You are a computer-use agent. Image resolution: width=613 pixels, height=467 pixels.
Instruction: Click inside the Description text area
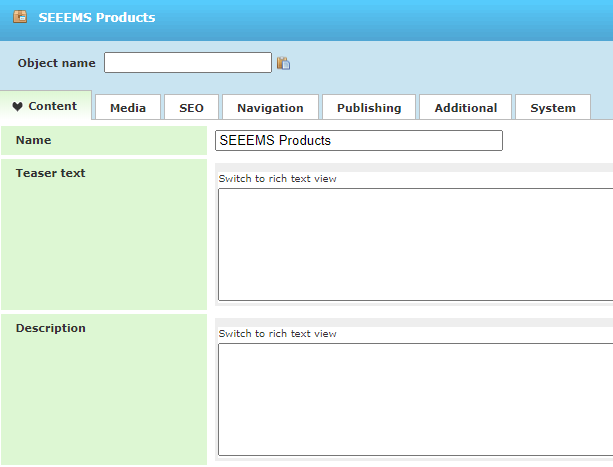(415, 400)
